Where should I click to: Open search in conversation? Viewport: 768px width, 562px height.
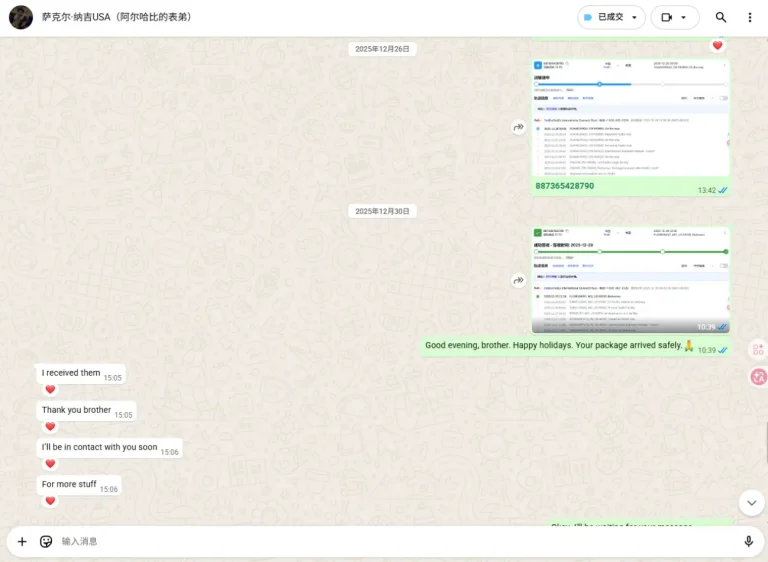click(720, 17)
